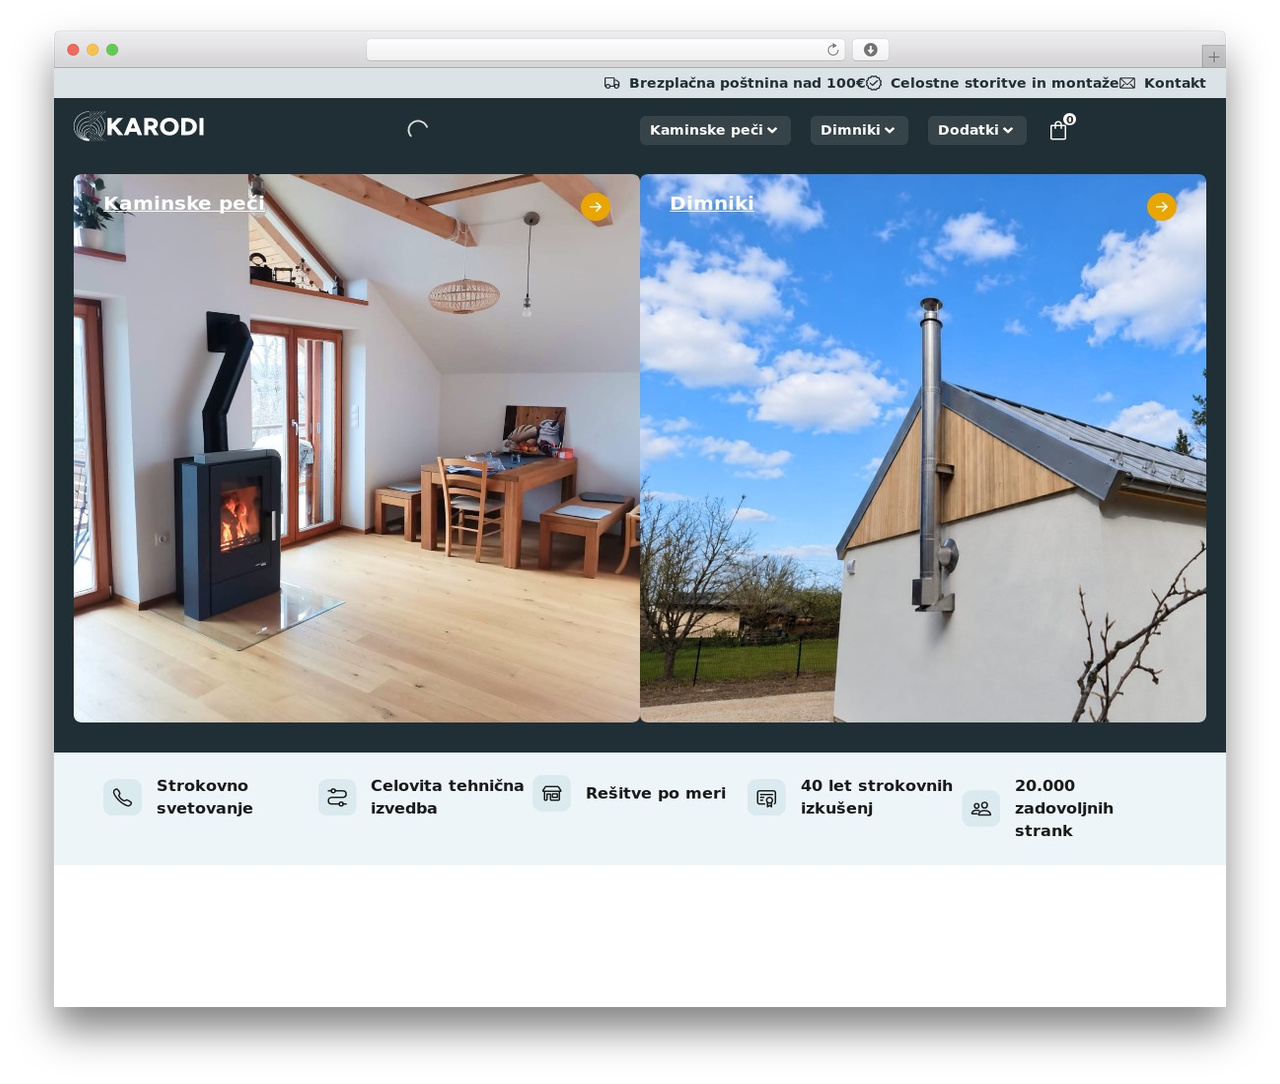This screenshot has height=1084, width=1280.
Task: Click the certificate icon beside 40 let
Action: point(766,797)
